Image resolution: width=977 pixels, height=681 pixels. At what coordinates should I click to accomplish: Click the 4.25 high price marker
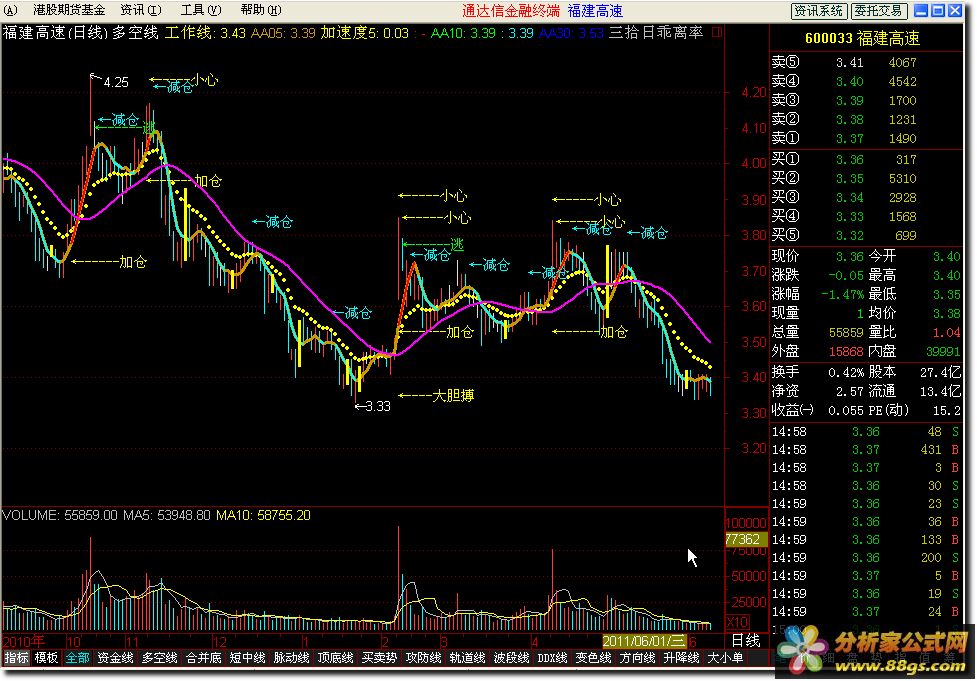pyautogui.click(x=116, y=82)
